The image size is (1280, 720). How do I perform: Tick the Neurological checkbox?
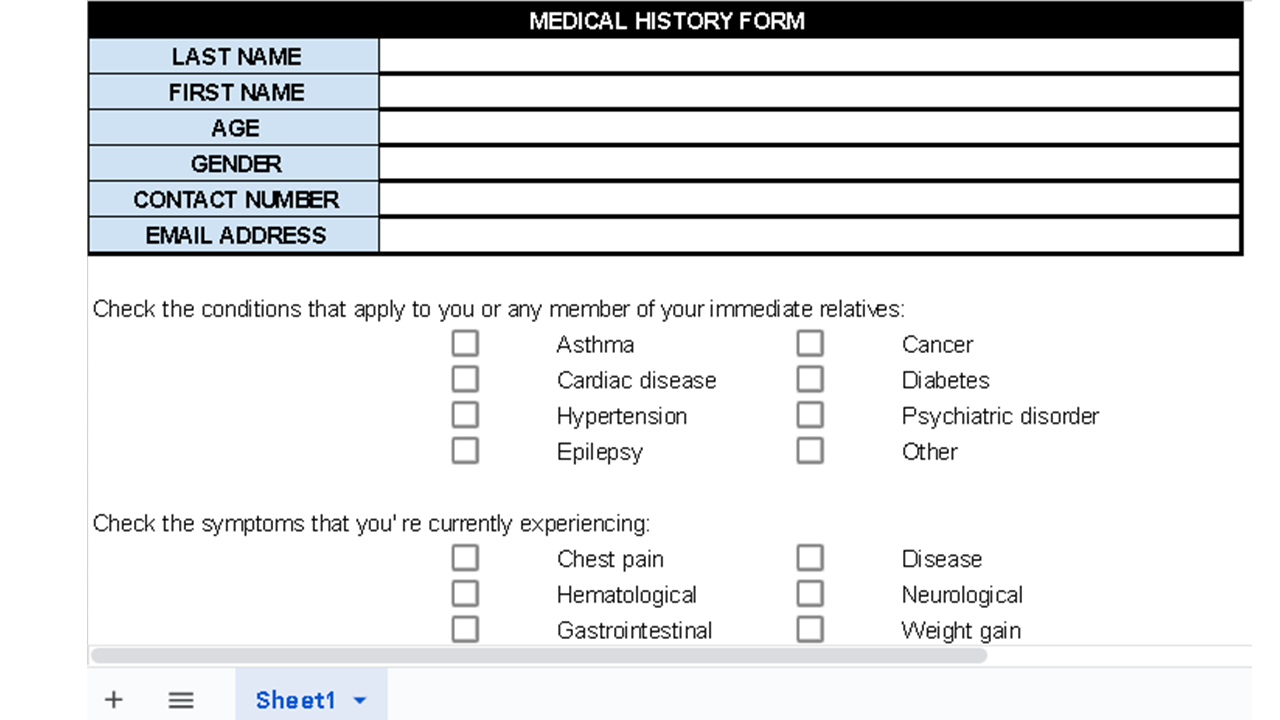pyautogui.click(x=810, y=594)
